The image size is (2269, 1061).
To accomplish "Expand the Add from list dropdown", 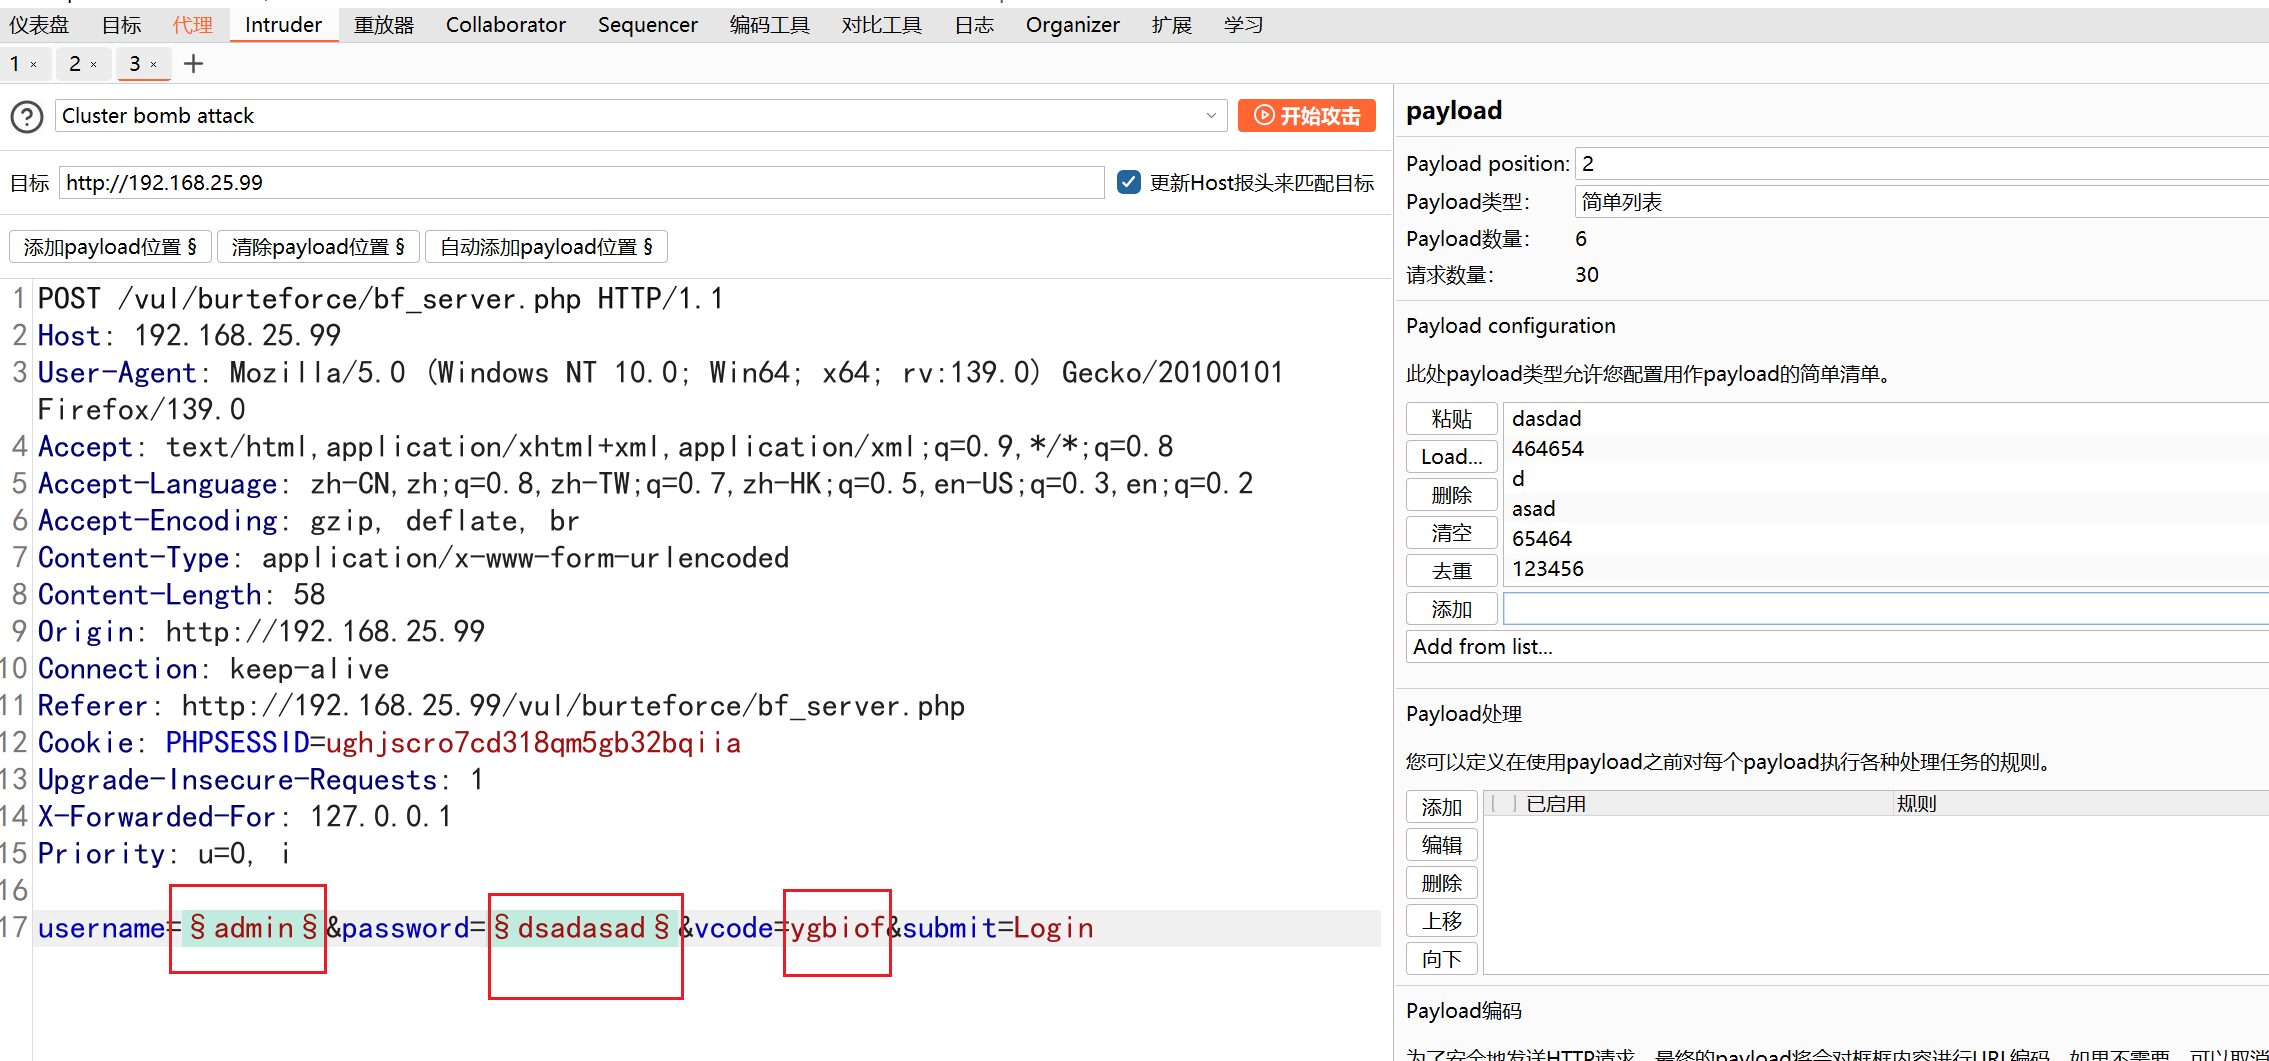I will point(1836,647).
